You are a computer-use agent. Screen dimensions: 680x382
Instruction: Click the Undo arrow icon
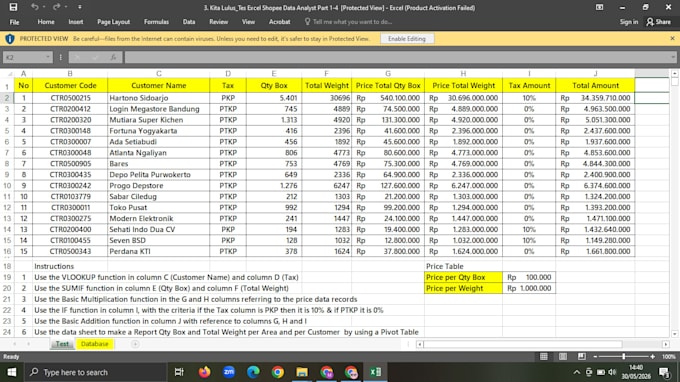point(34,7)
